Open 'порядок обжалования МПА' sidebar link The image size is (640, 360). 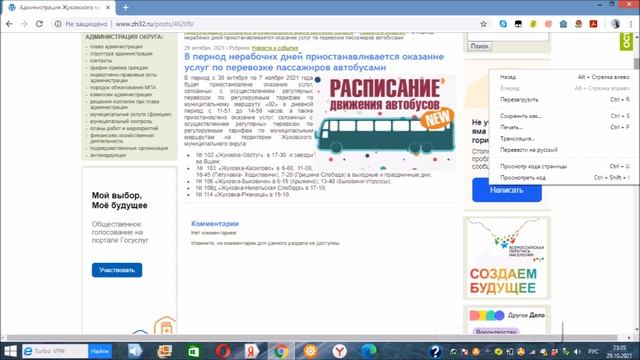tap(123, 87)
